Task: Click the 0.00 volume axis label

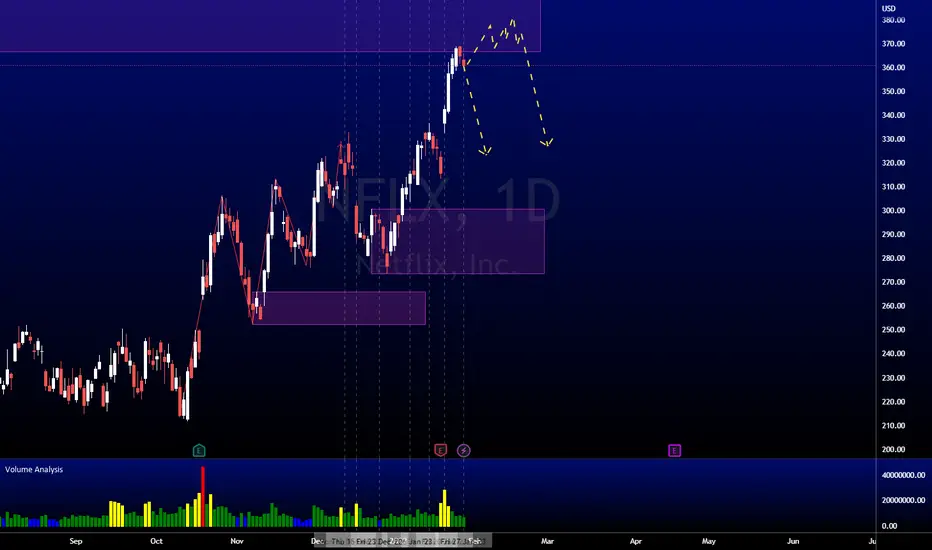Action: click(889, 526)
